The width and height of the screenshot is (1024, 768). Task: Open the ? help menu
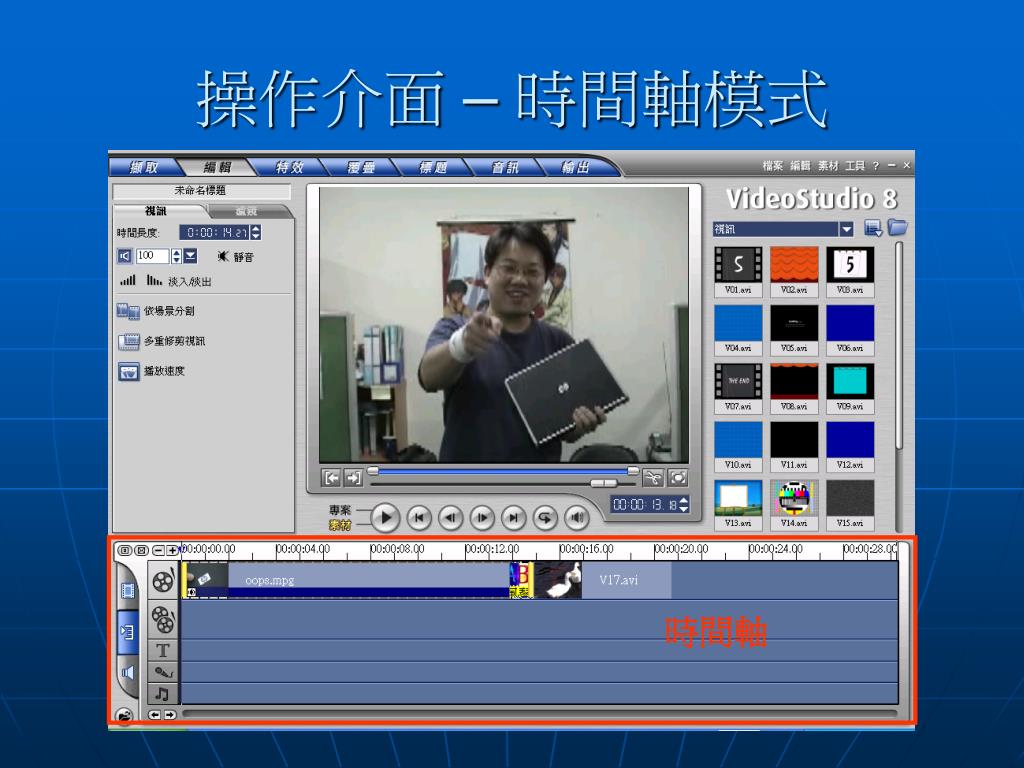(876, 166)
